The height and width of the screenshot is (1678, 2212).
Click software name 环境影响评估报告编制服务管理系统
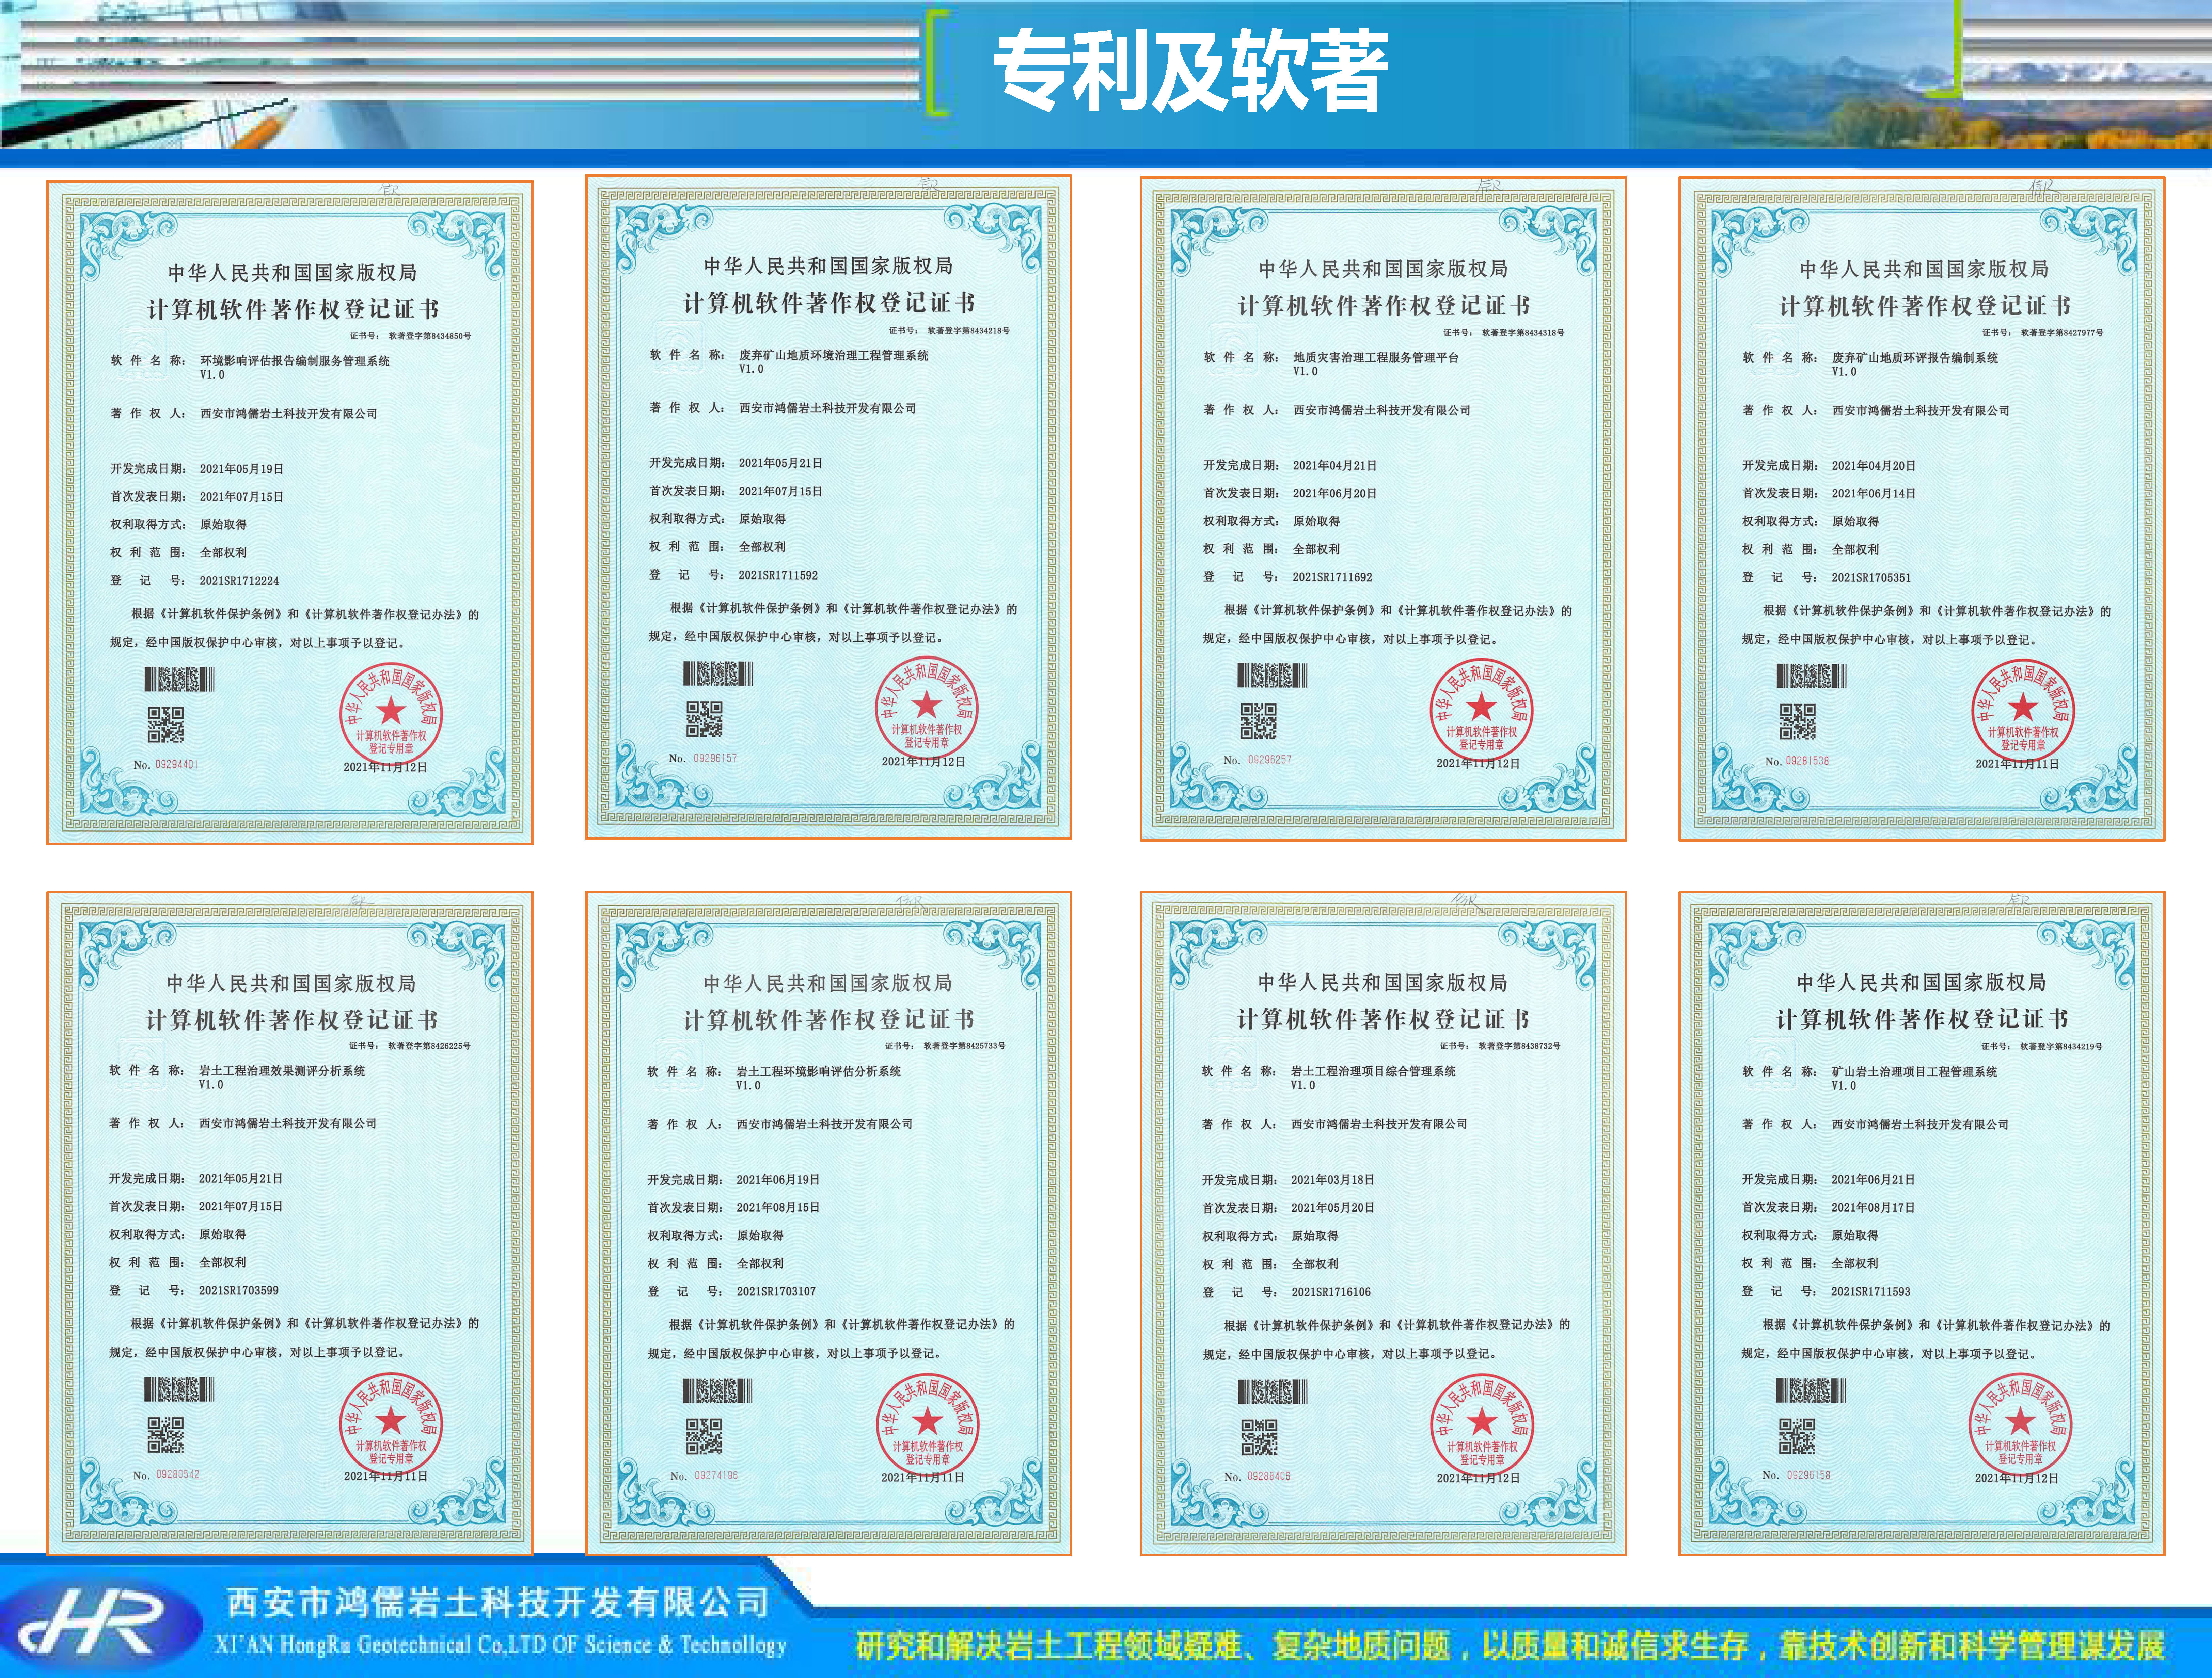point(295,361)
